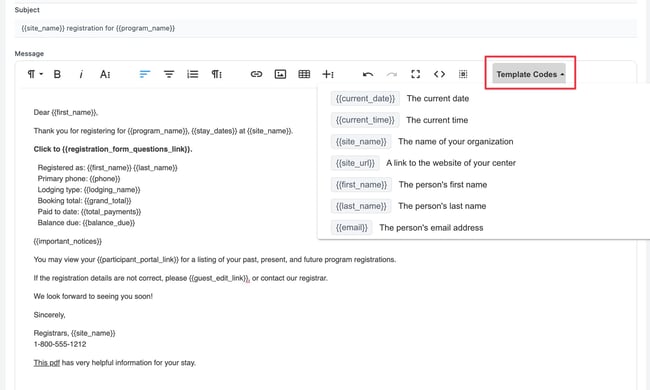The height and width of the screenshot is (390, 650).
Task: Insert an image
Action: pos(280,74)
